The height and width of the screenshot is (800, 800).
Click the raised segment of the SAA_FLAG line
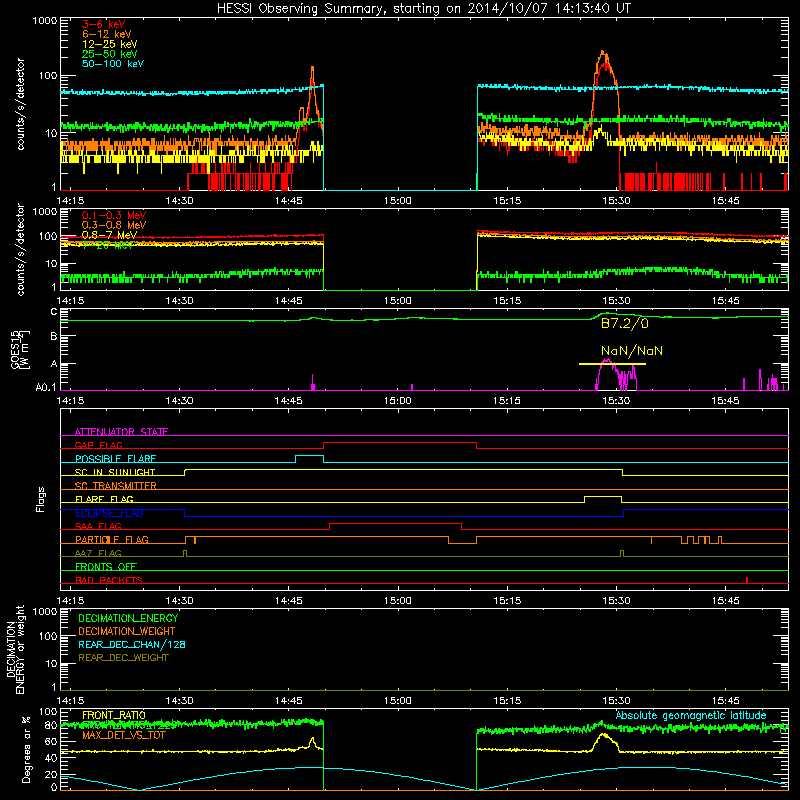[x=396, y=523]
